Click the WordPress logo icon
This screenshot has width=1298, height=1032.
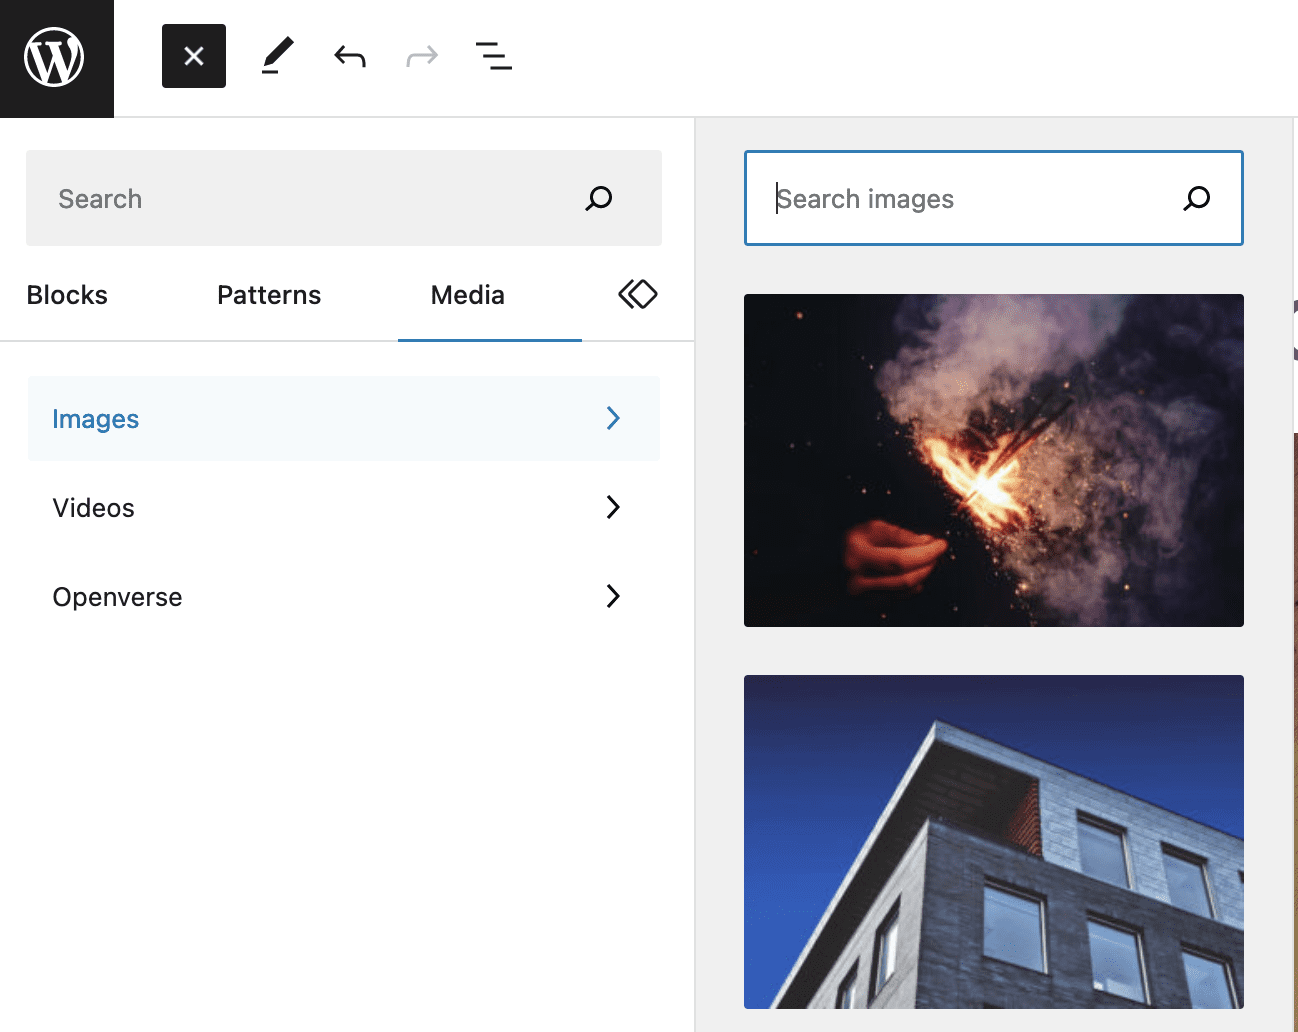55,57
